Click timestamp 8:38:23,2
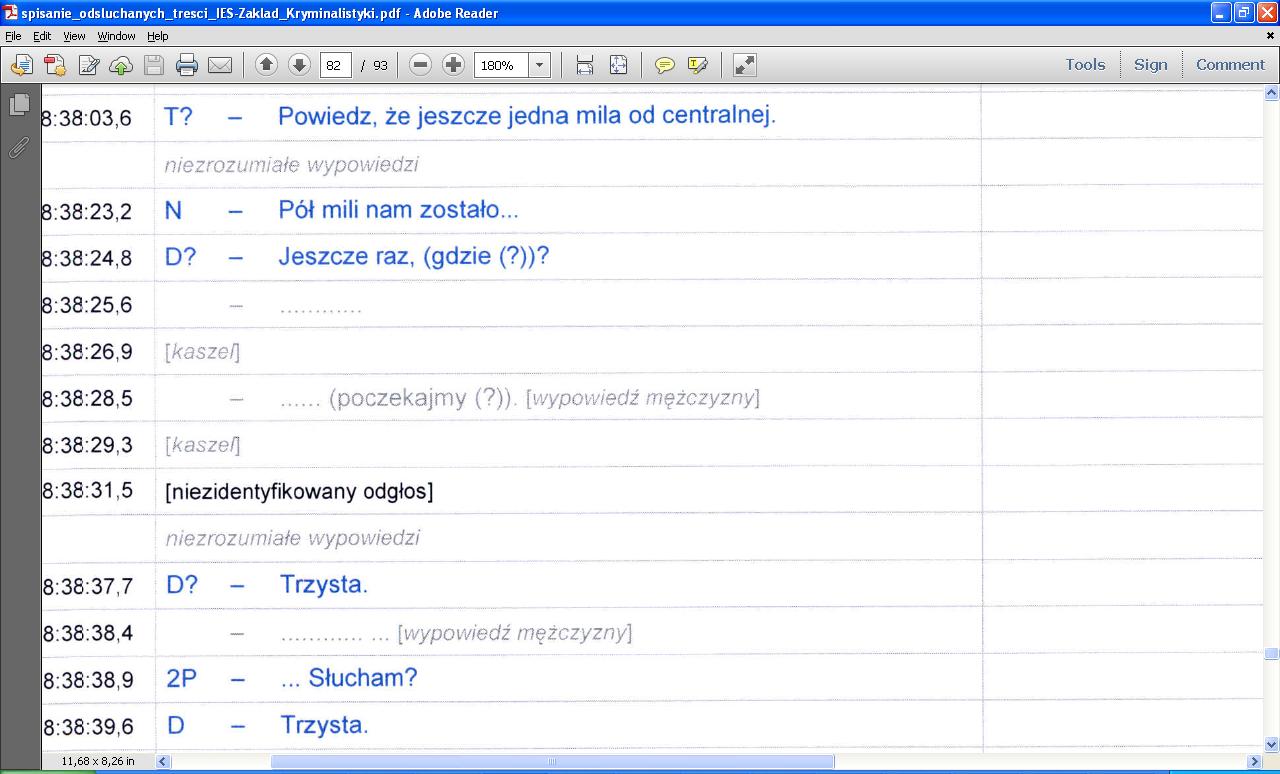 pyautogui.click(x=87, y=211)
